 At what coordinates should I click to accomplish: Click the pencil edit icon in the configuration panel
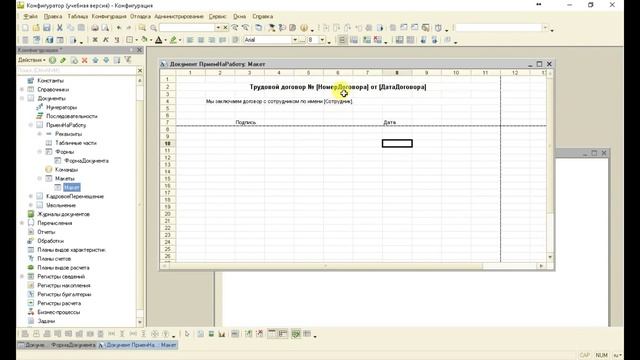coord(63,60)
